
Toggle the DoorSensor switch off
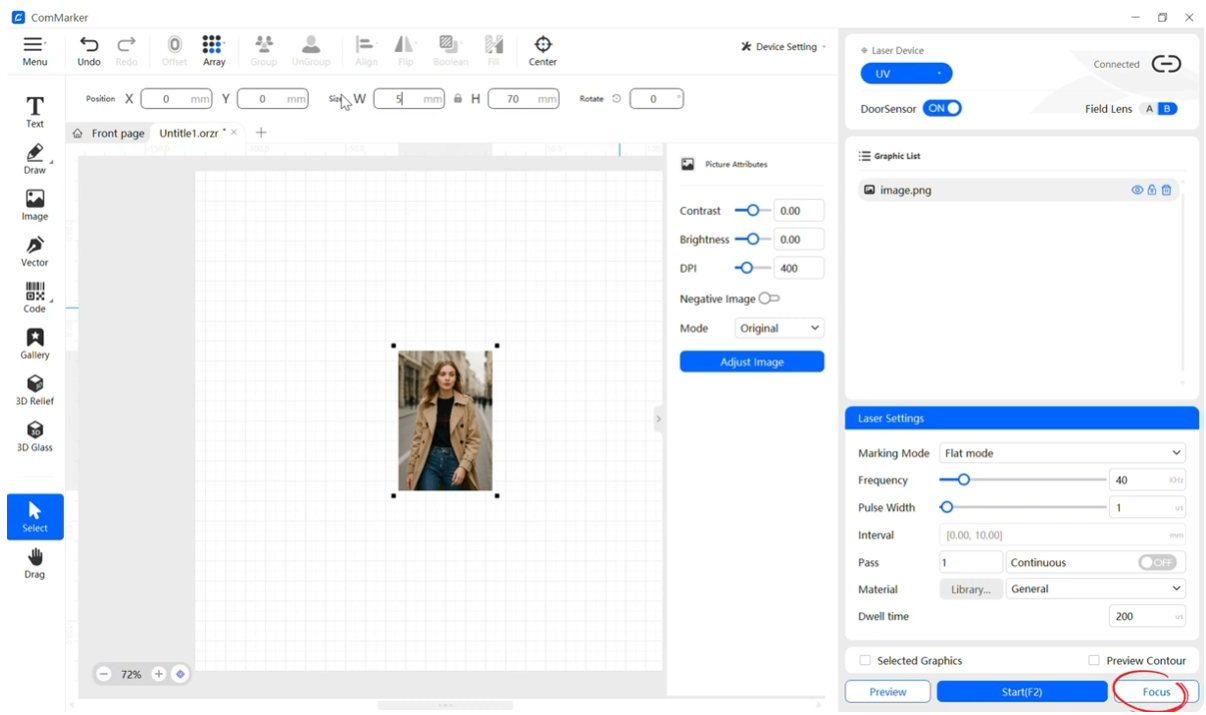pyautogui.click(x=941, y=108)
